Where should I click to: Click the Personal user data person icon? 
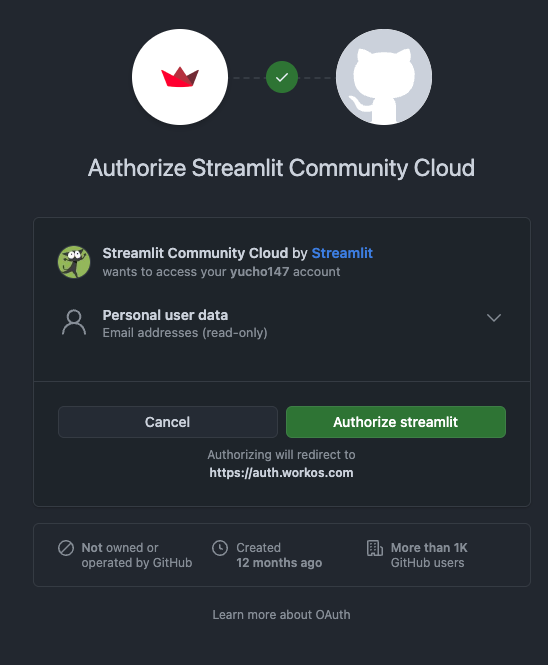74,323
